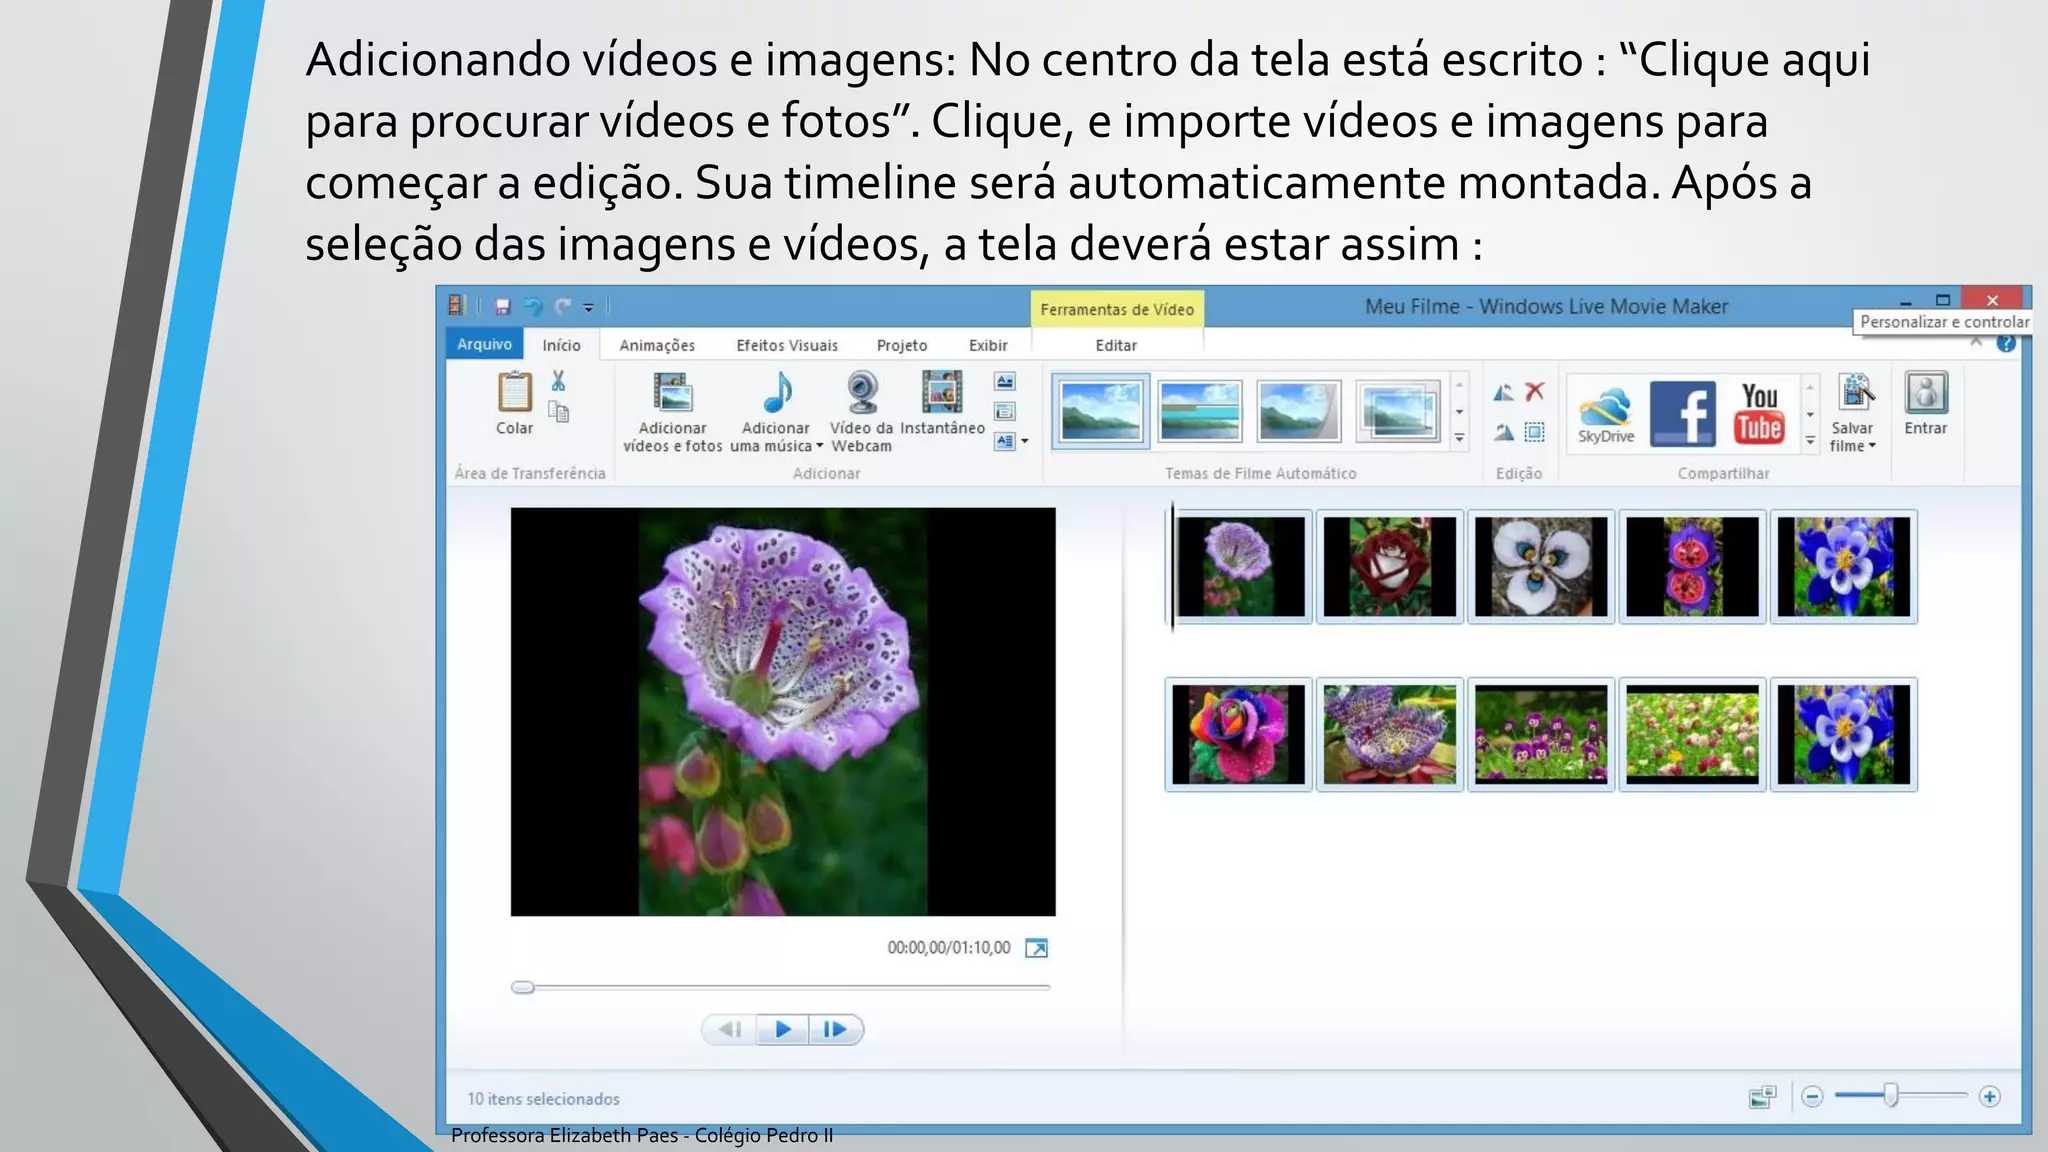Share the movie on Facebook
Image resolution: width=2048 pixels, height=1152 pixels.
point(1683,413)
